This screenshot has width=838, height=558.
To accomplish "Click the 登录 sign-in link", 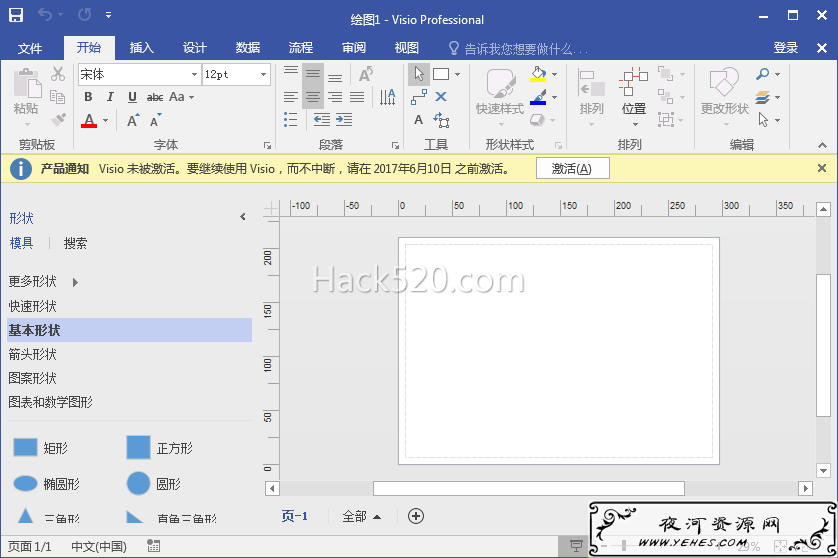I will click(x=786, y=48).
